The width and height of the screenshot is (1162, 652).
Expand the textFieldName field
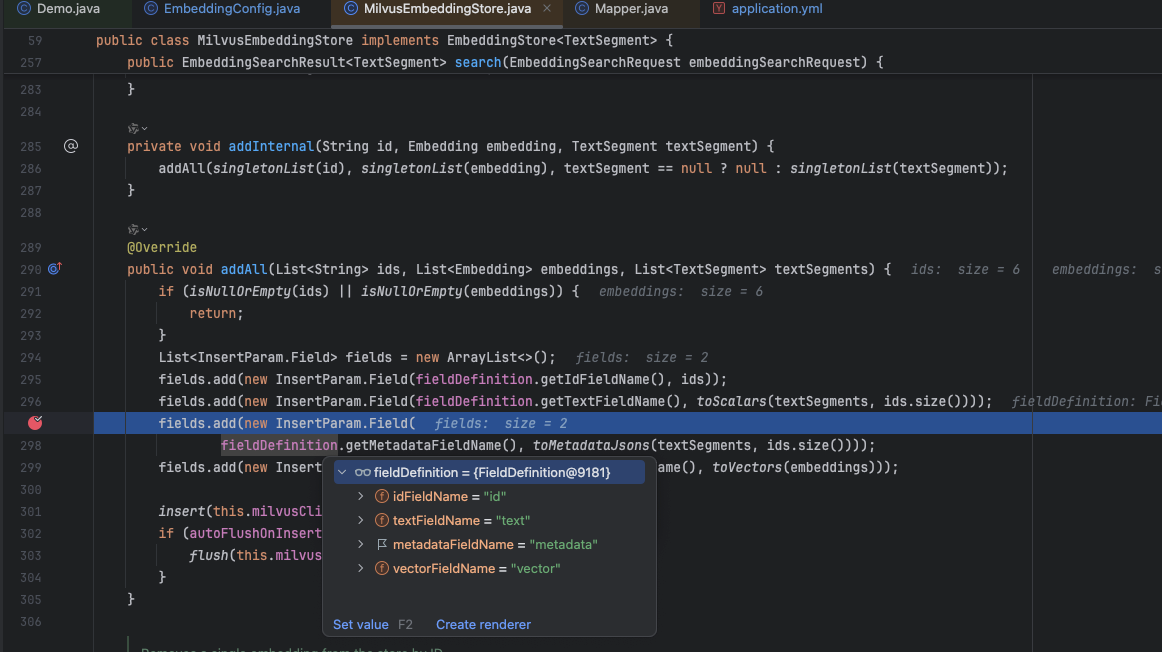pyautogui.click(x=361, y=521)
